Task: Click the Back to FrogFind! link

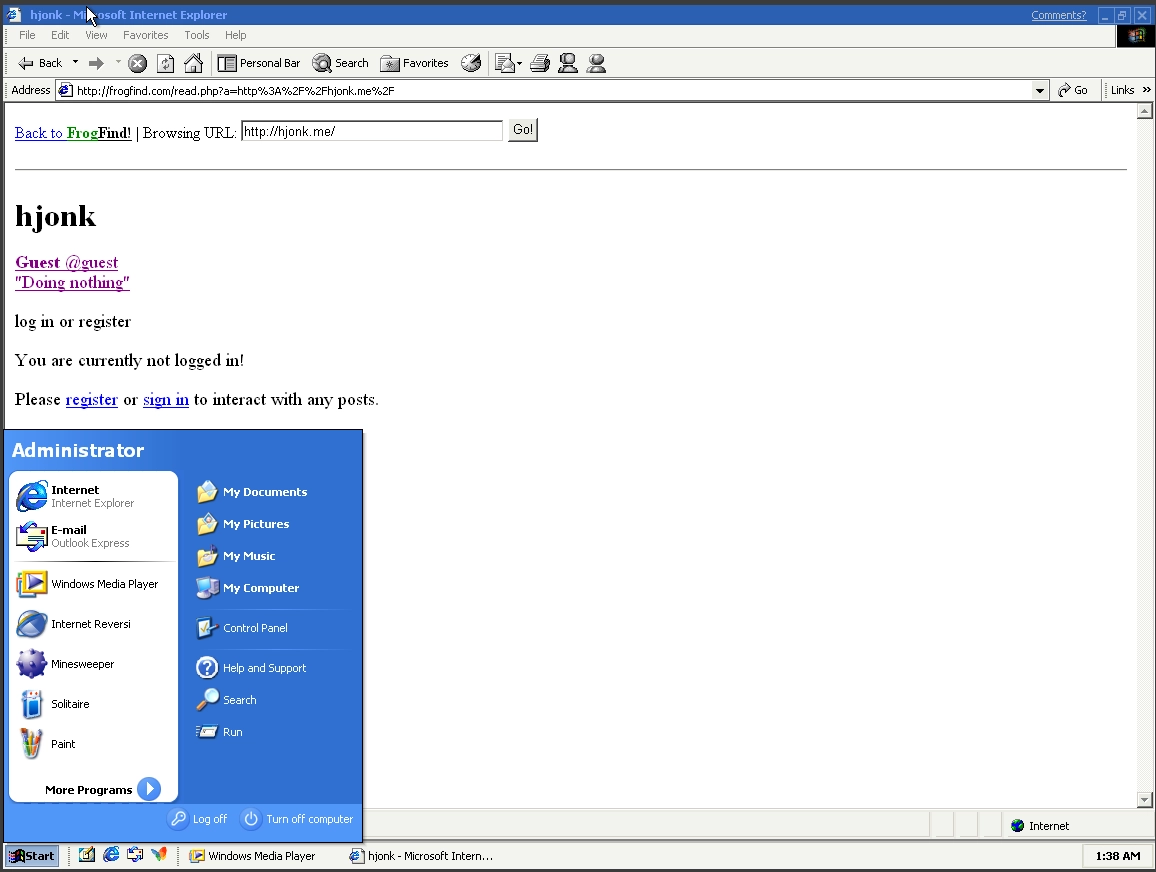Action: coord(73,133)
